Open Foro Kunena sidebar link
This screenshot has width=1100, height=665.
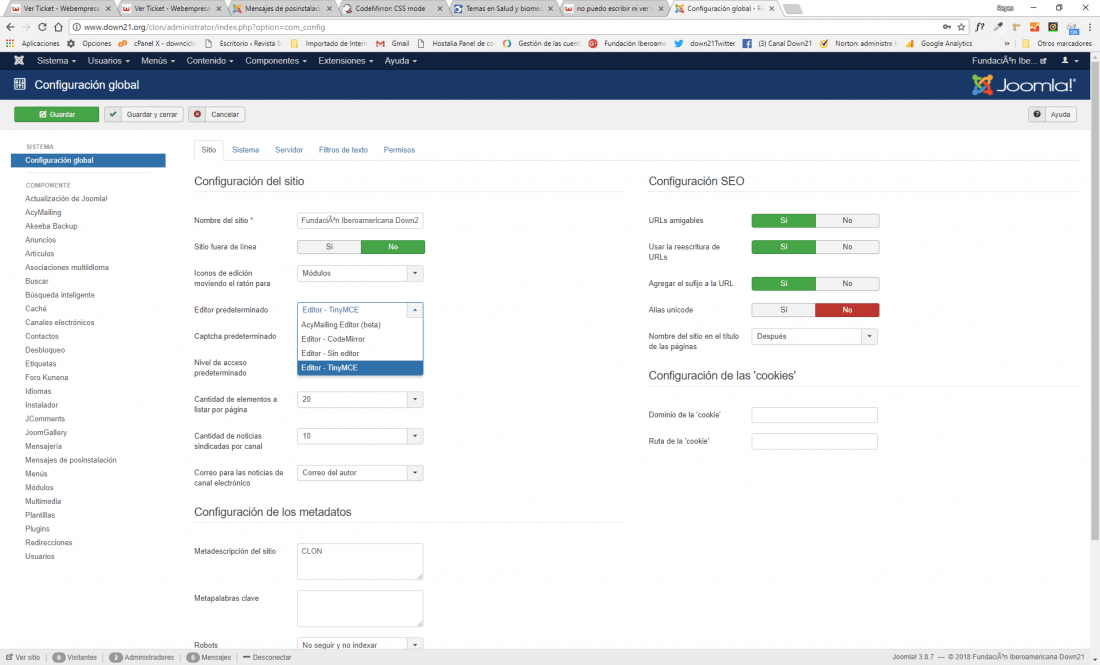tap(46, 377)
